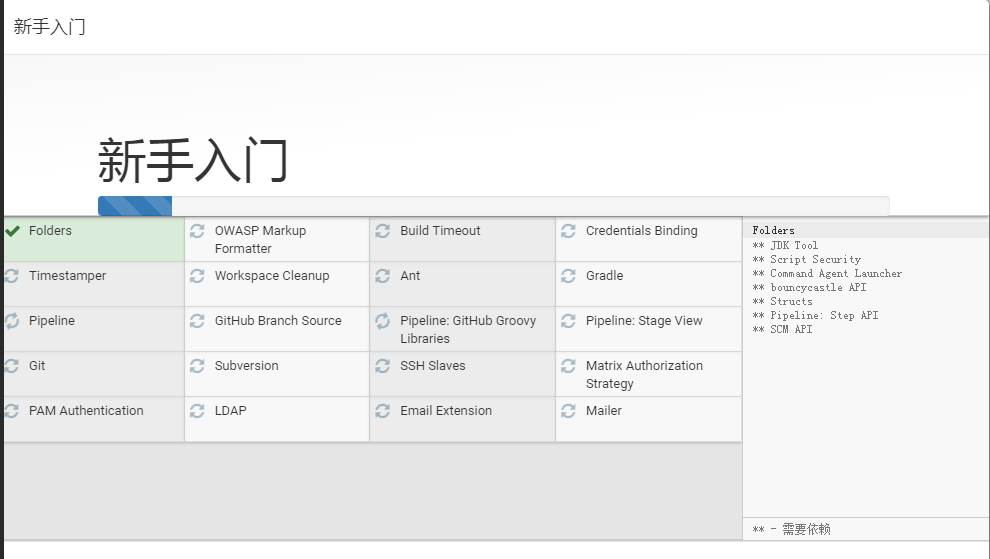Viewport: 990px width, 559px height.
Task: Click the pending sync icon beside OWASP Markup Formatter
Action: tap(197, 231)
